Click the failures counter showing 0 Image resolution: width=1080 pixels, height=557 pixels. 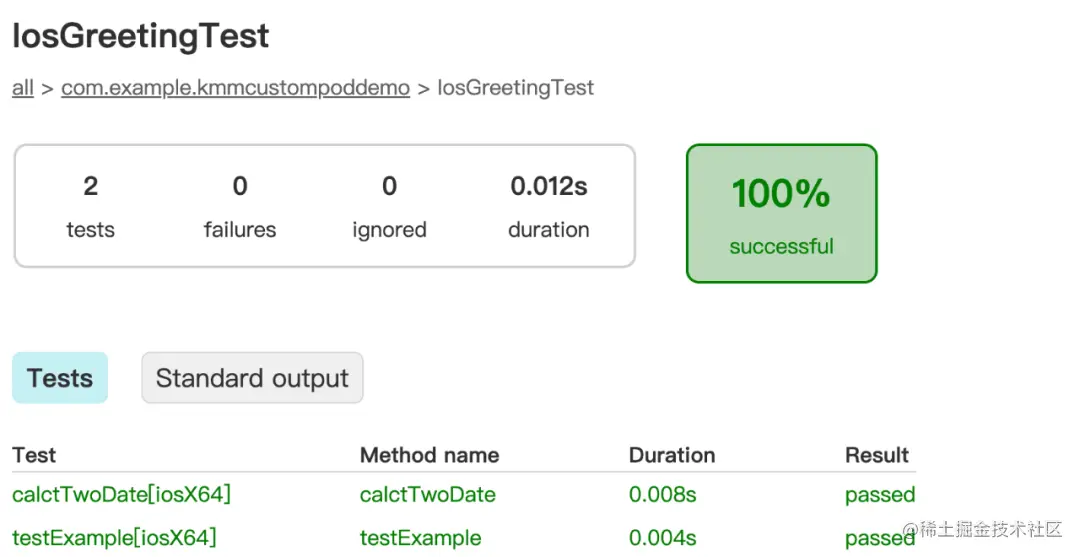240,186
